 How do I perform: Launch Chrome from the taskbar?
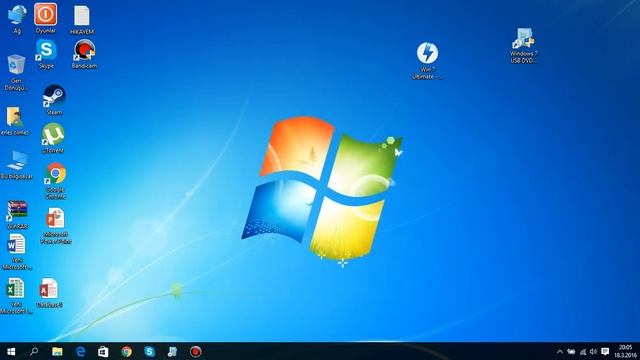[127, 351]
